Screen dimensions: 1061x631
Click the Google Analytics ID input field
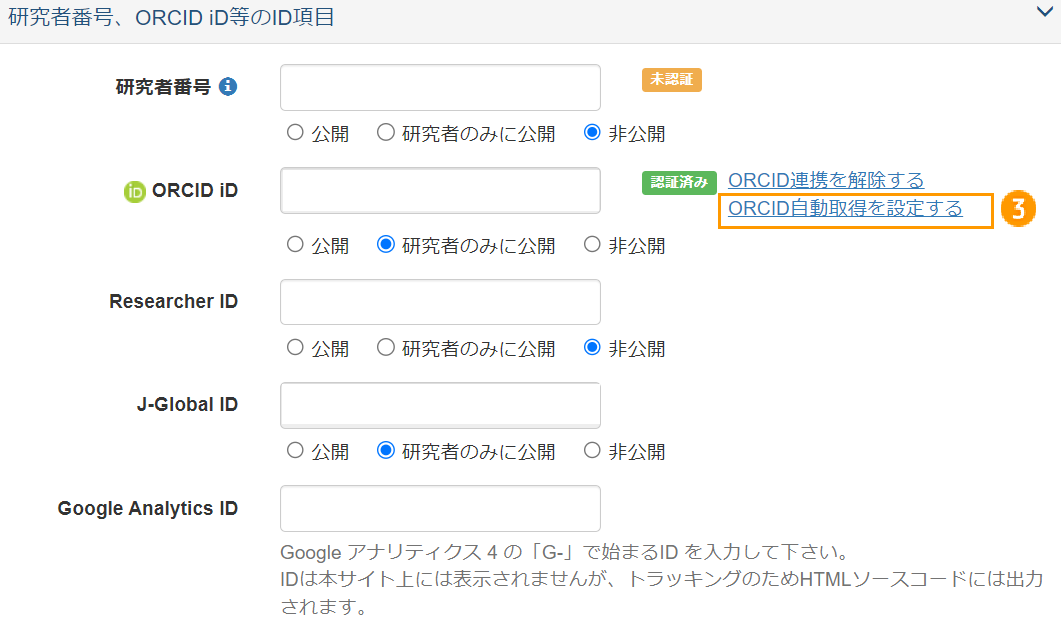tap(440, 508)
